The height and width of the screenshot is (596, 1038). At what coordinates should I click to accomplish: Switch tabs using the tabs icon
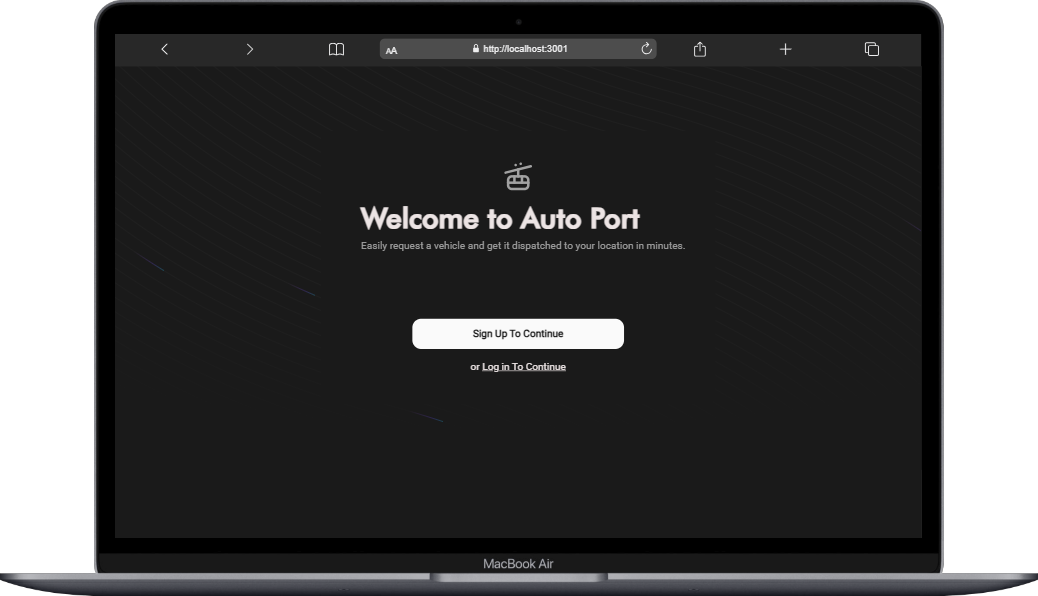click(871, 48)
